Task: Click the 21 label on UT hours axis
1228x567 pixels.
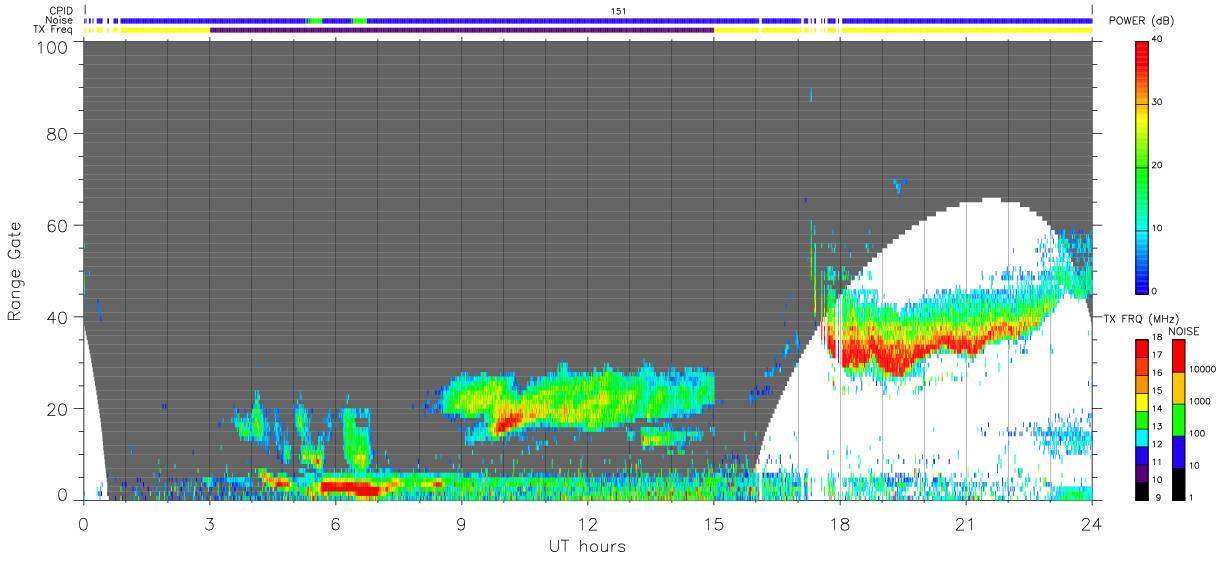Action: point(966,524)
